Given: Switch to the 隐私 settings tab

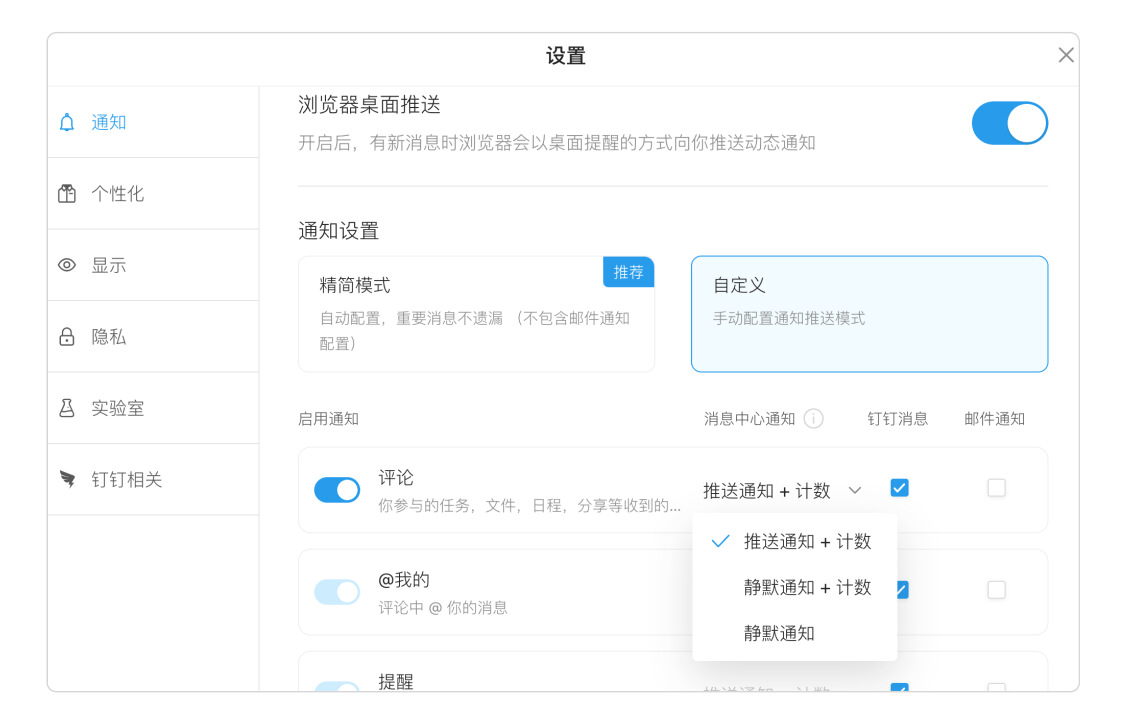Looking at the screenshot, I should point(109,337).
